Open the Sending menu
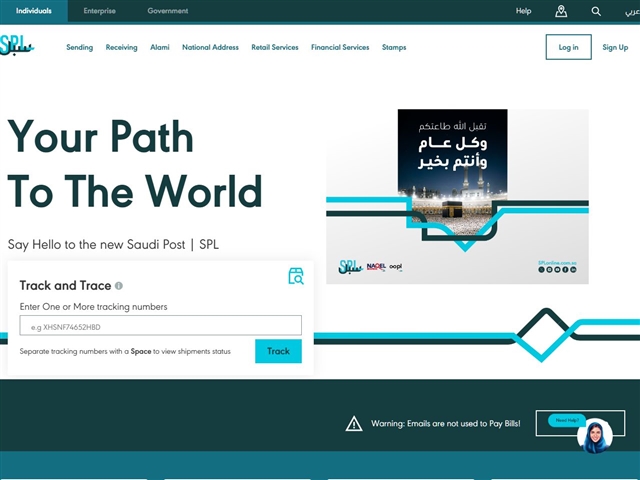This screenshot has width=640, height=480. pos(80,47)
